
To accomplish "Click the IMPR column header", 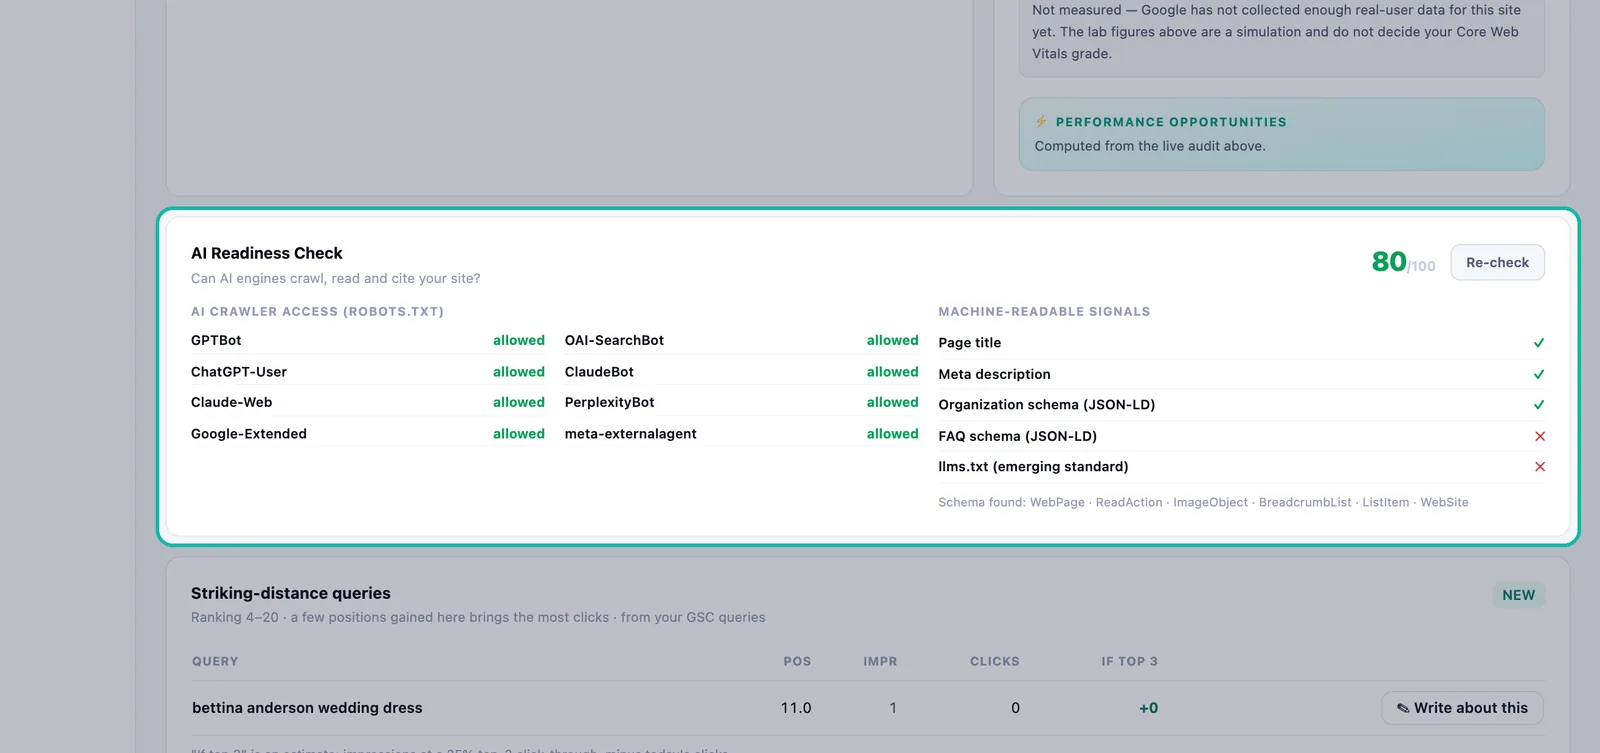I will pos(881,662).
